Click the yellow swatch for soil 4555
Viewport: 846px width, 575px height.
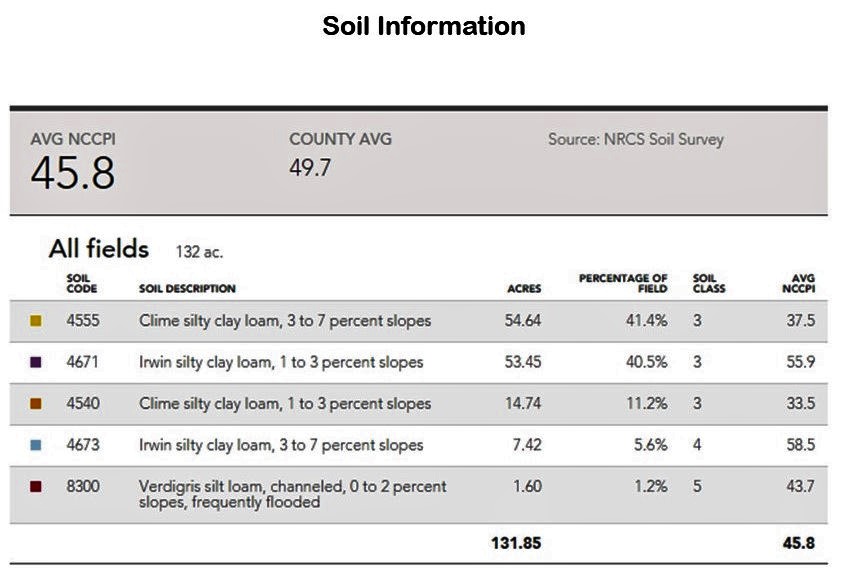pyautogui.click(x=36, y=321)
